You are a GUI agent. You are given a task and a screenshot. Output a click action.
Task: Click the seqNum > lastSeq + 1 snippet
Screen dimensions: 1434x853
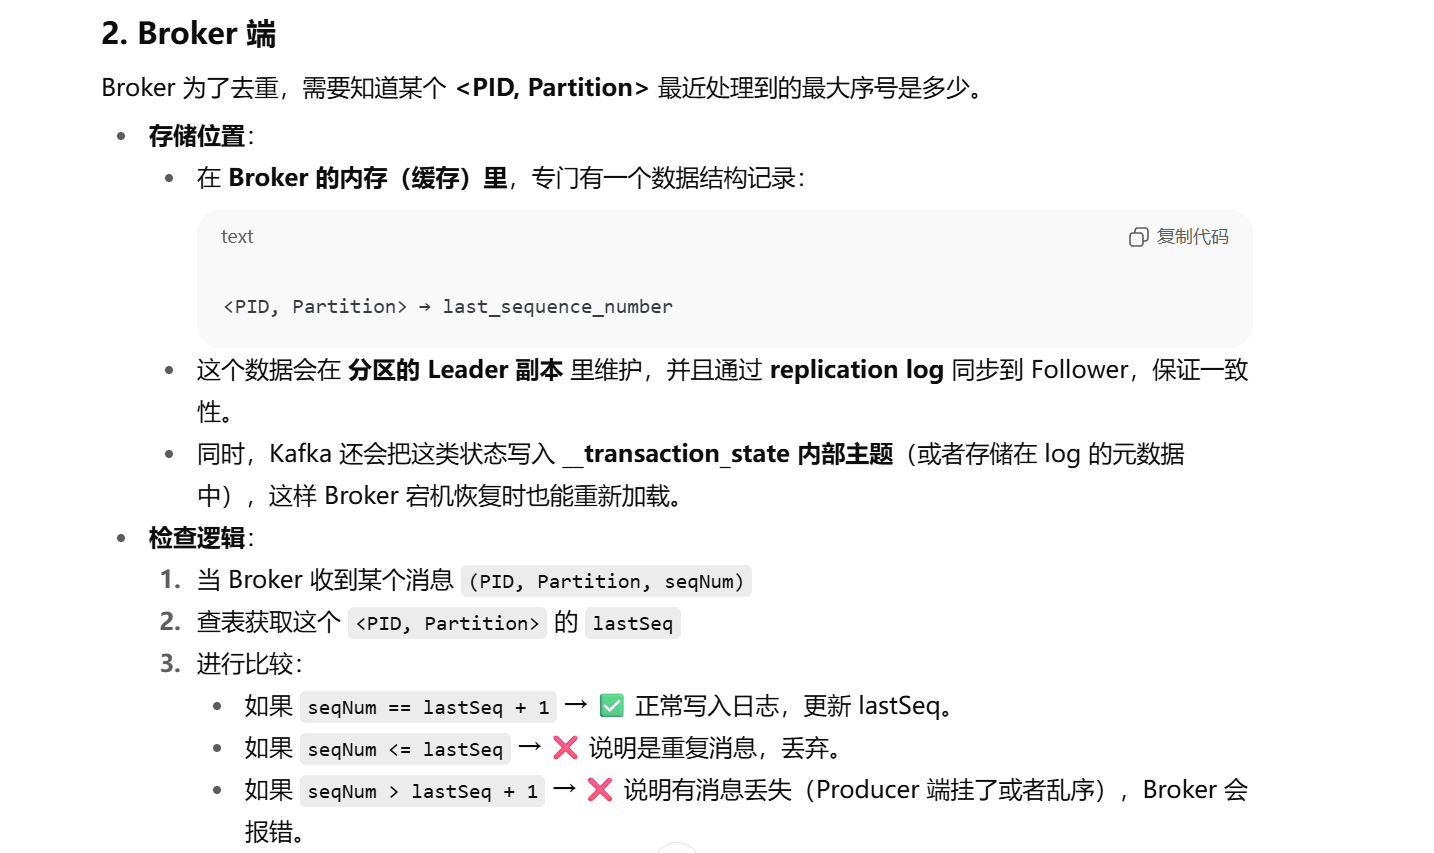[x=422, y=791]
